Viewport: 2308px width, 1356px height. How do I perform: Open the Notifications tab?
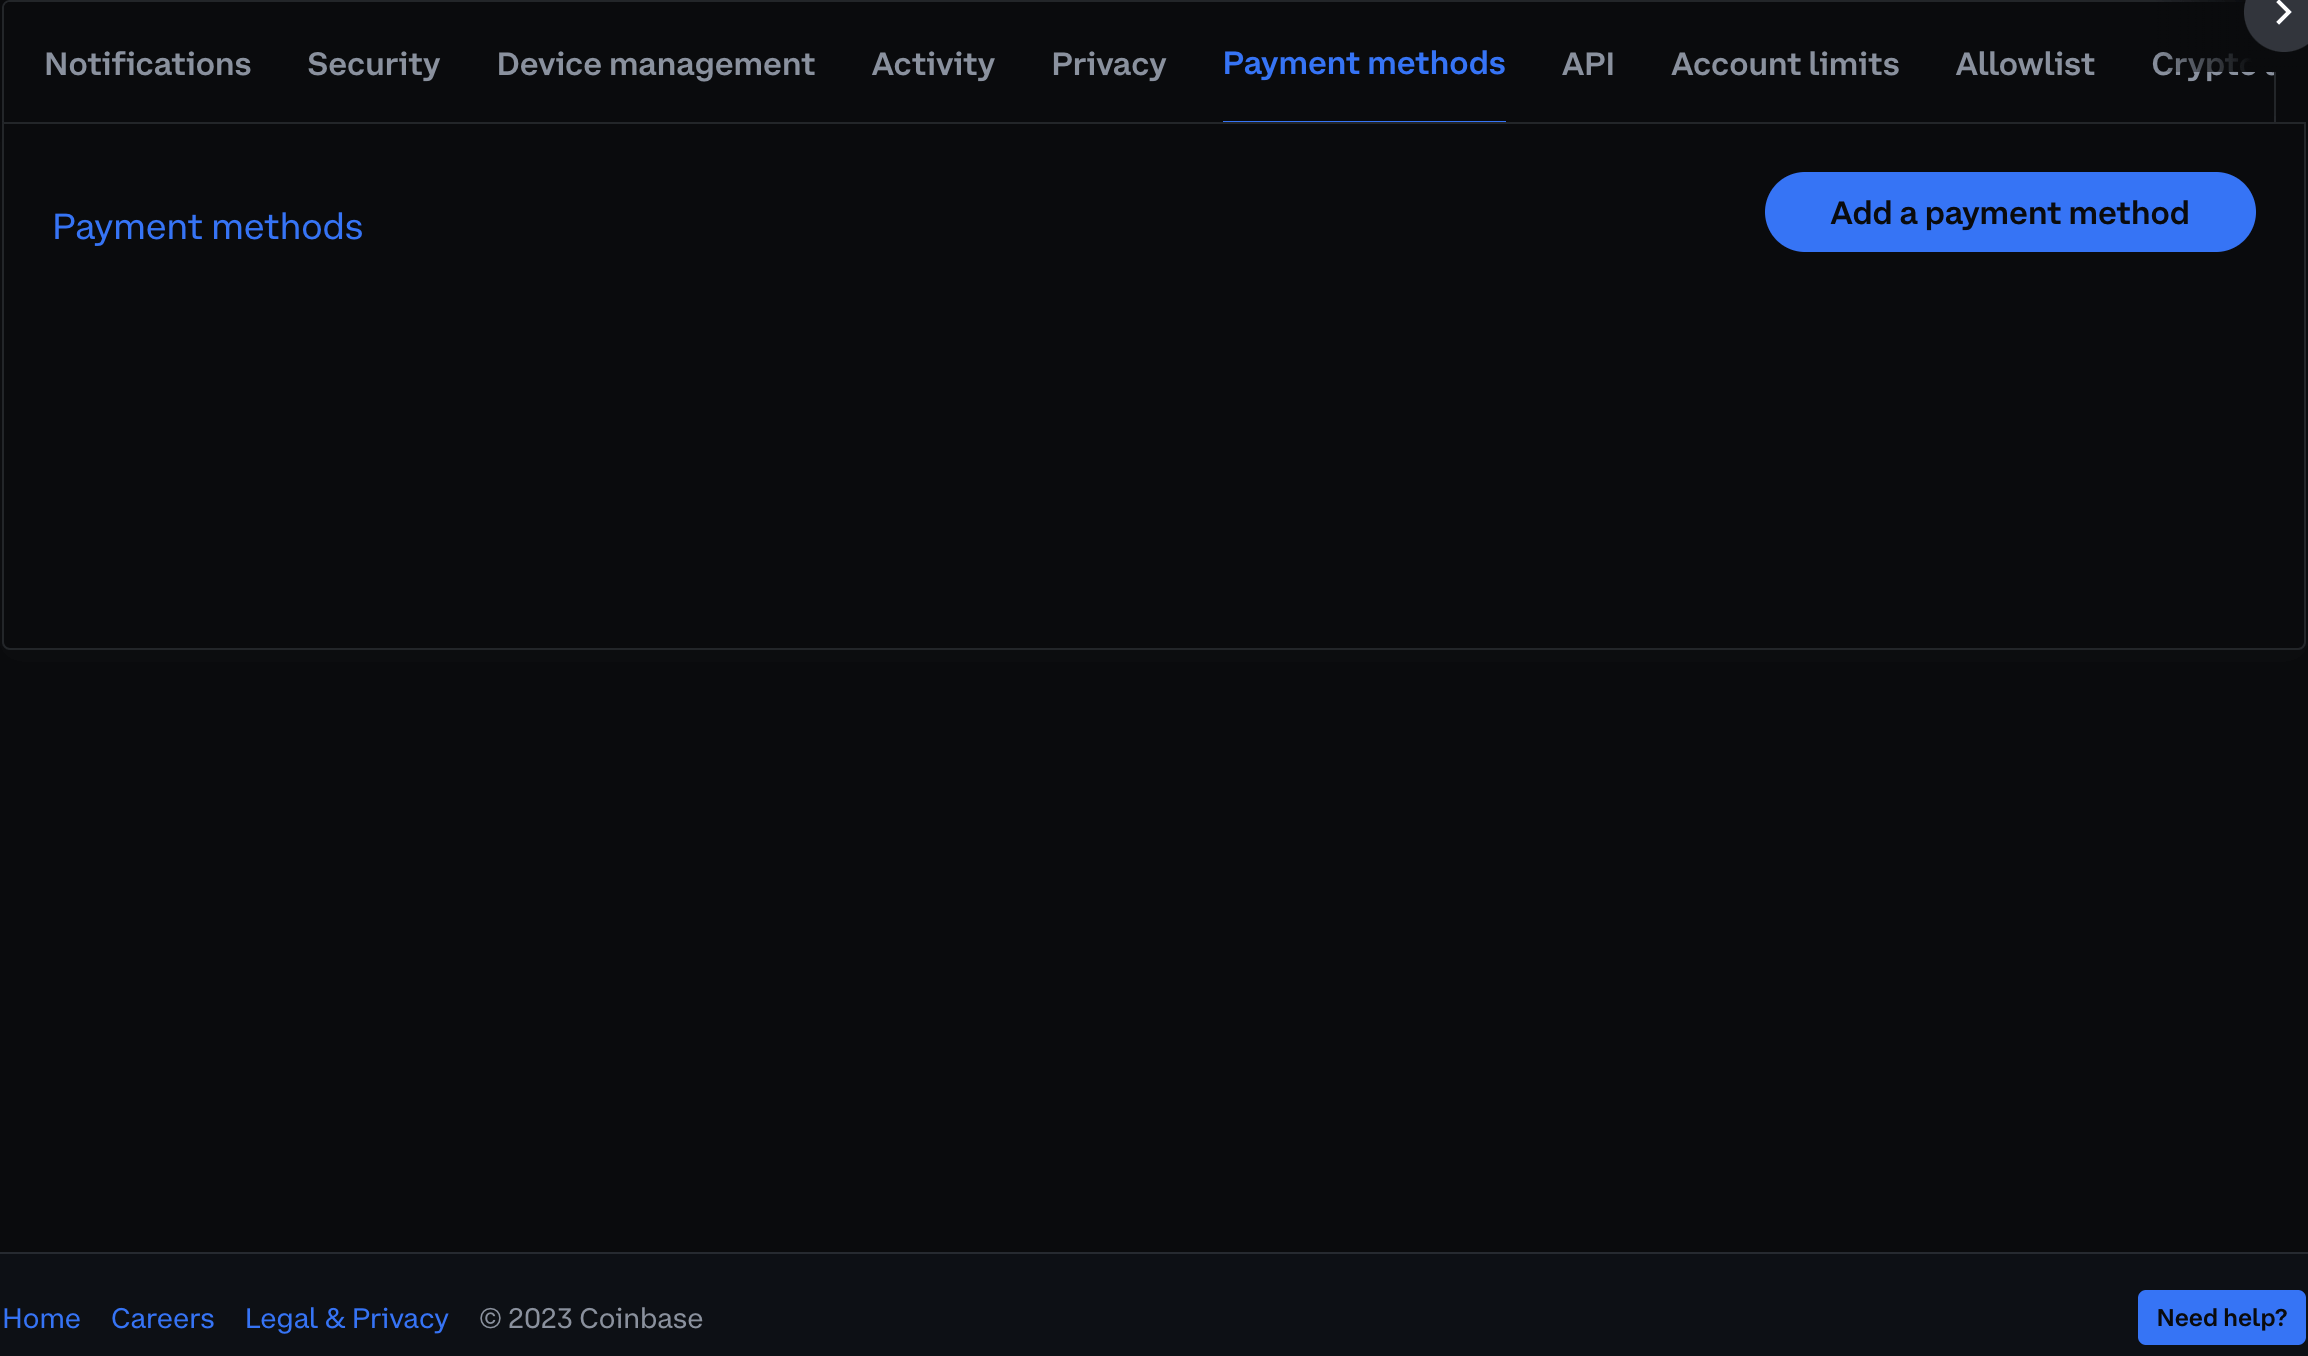coord(147,63)
